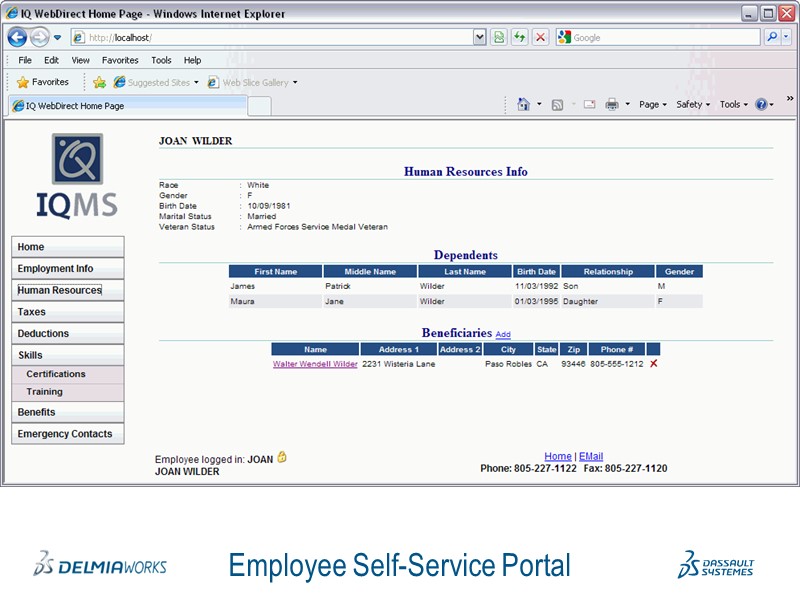Click Add next to Beneficiaries heading

point(502,334)
